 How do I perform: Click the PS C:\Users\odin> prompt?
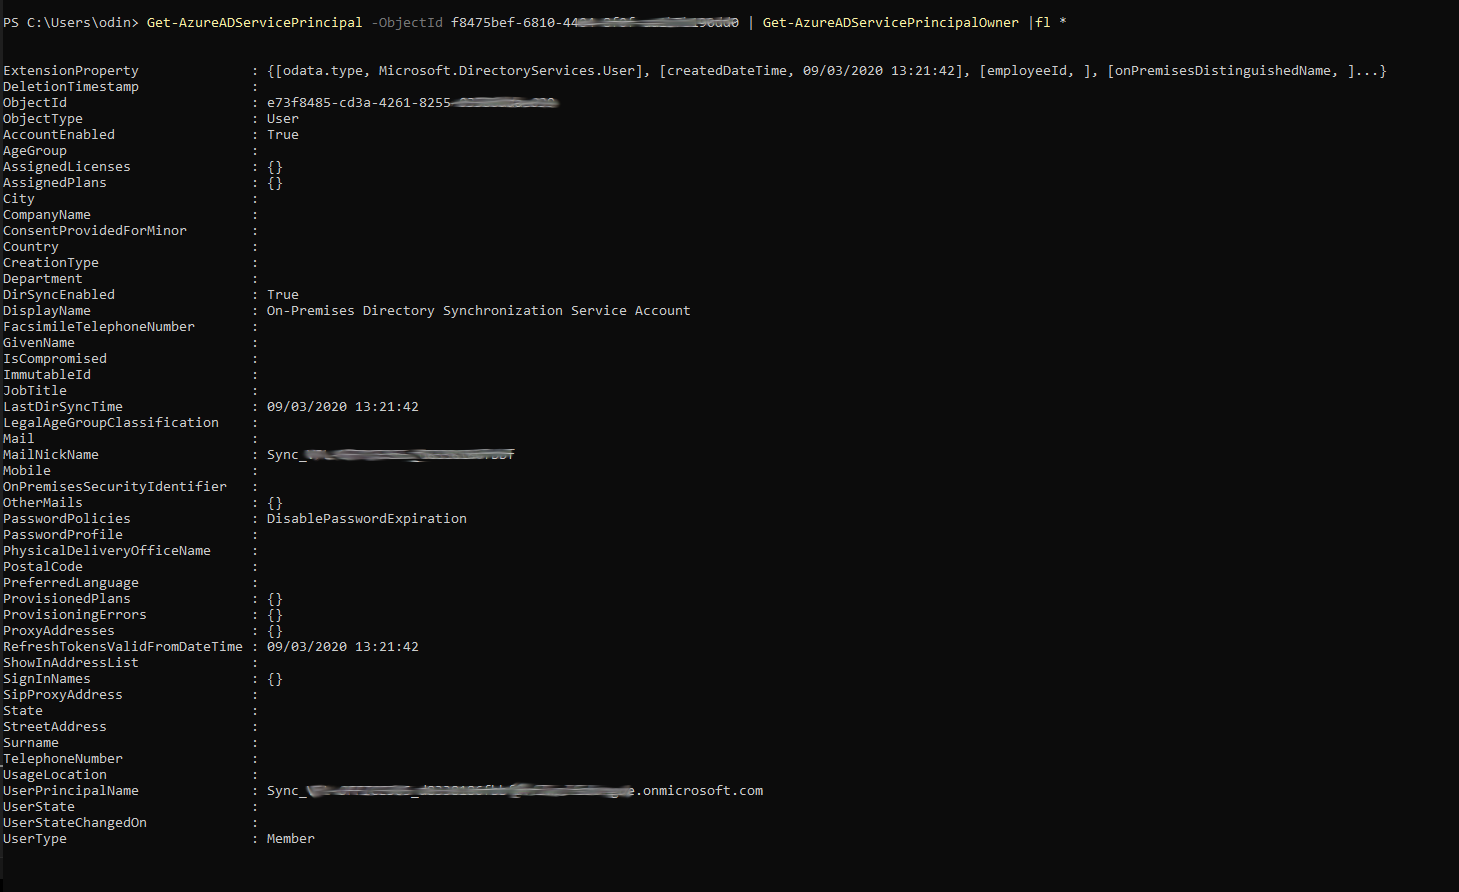click(x=70, y=22)
